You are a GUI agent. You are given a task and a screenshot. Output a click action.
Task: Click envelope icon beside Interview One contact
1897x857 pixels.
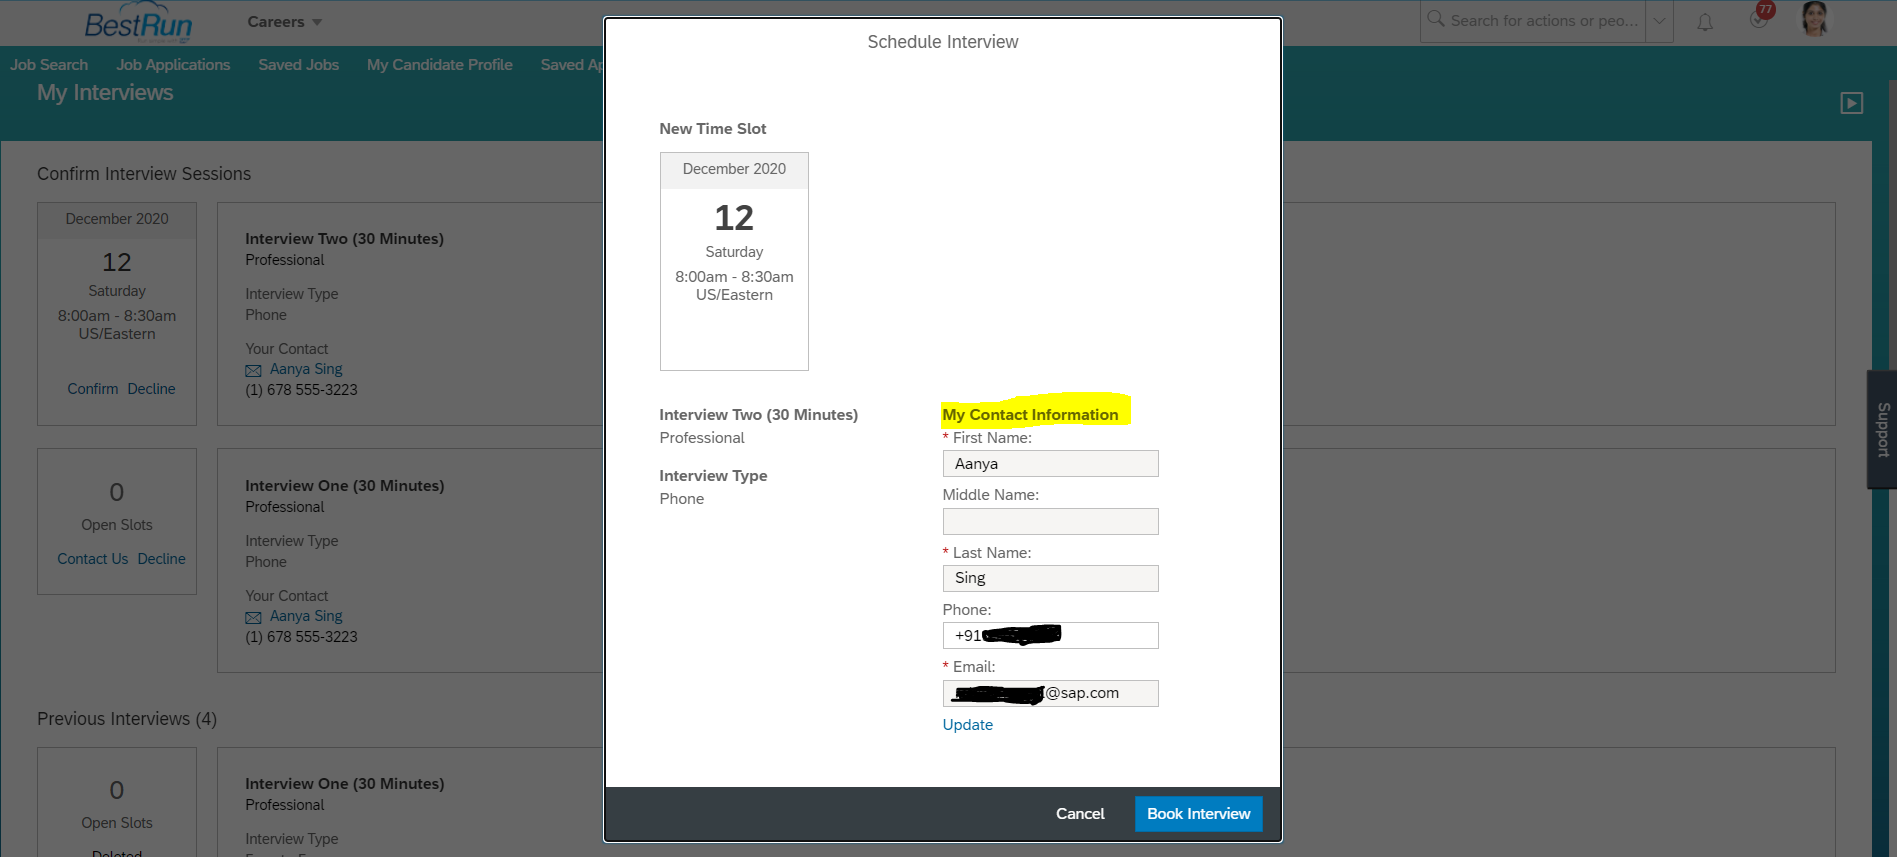pos(254,617)
